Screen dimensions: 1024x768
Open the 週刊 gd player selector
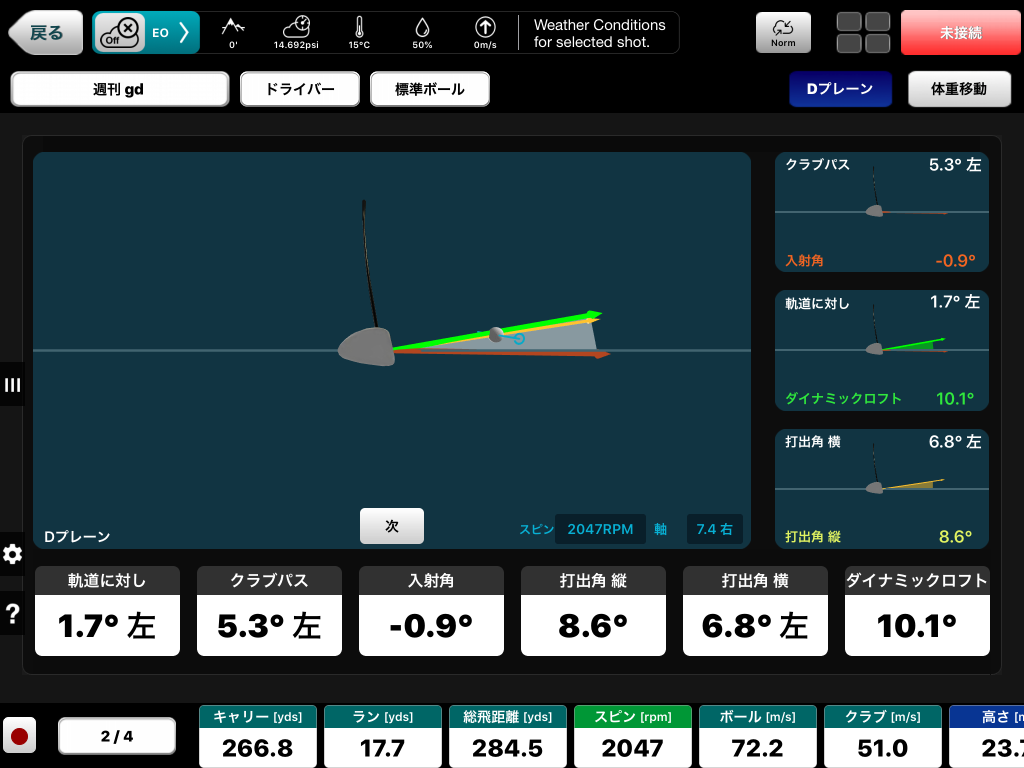pyautogui.click(x=120, y=89)
